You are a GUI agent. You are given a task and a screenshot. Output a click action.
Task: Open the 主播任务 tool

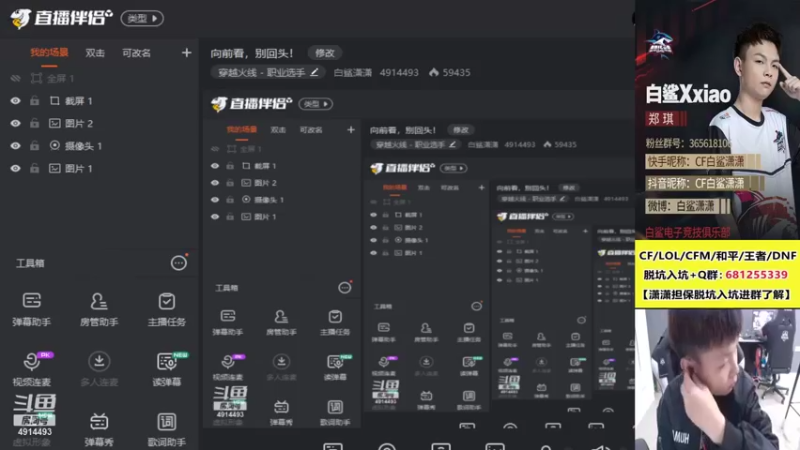point(166,309)
